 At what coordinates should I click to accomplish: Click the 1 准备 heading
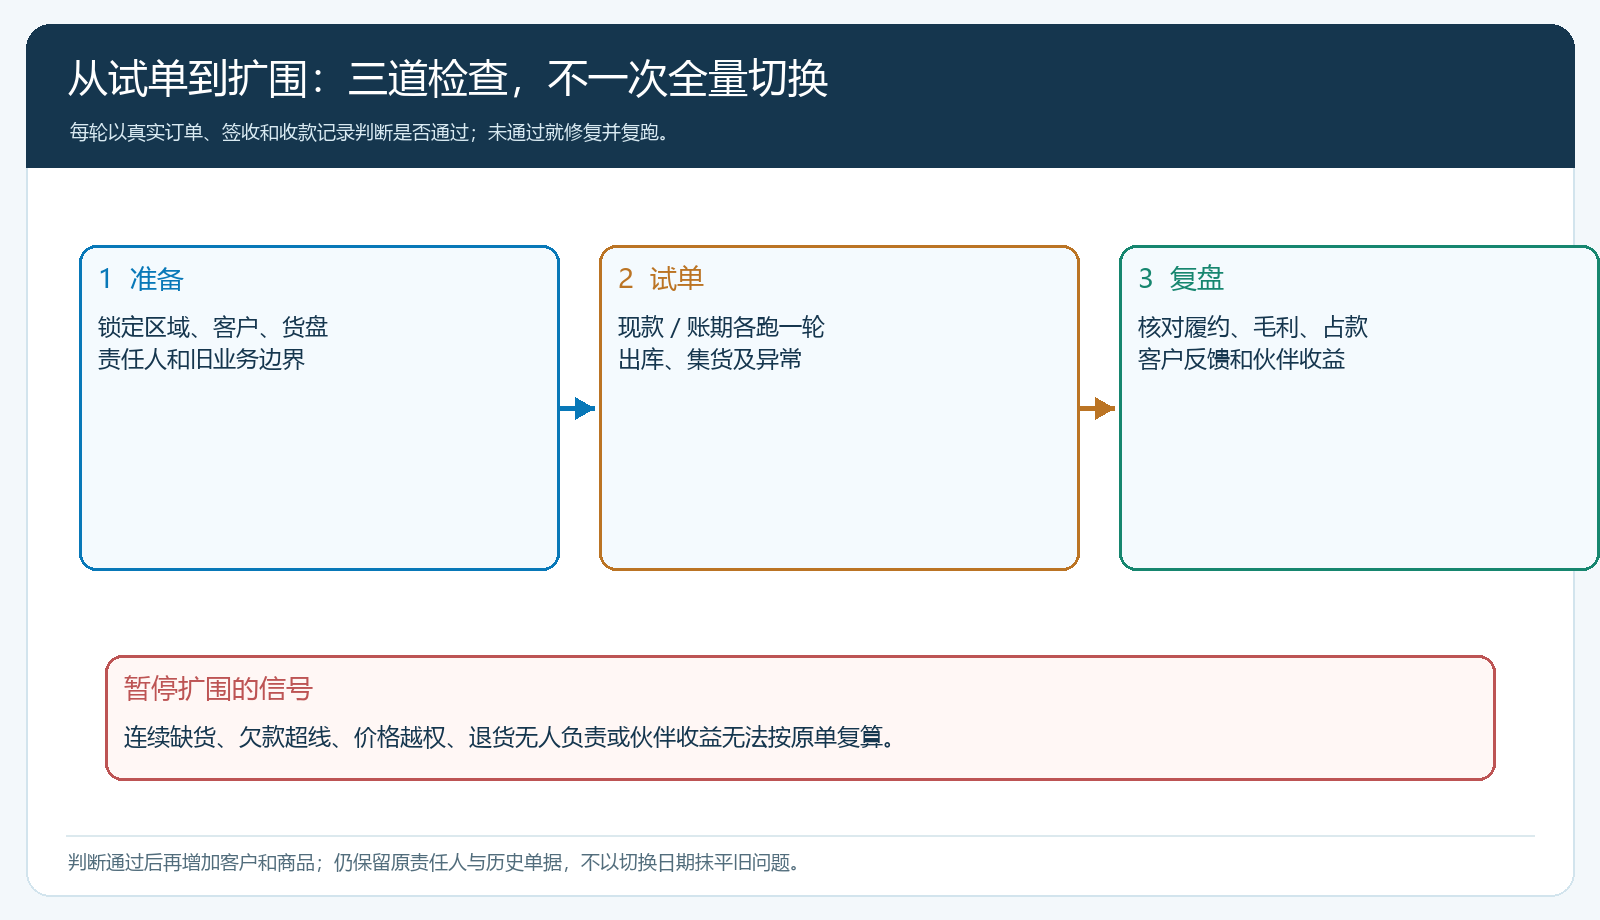pos(141,279)
